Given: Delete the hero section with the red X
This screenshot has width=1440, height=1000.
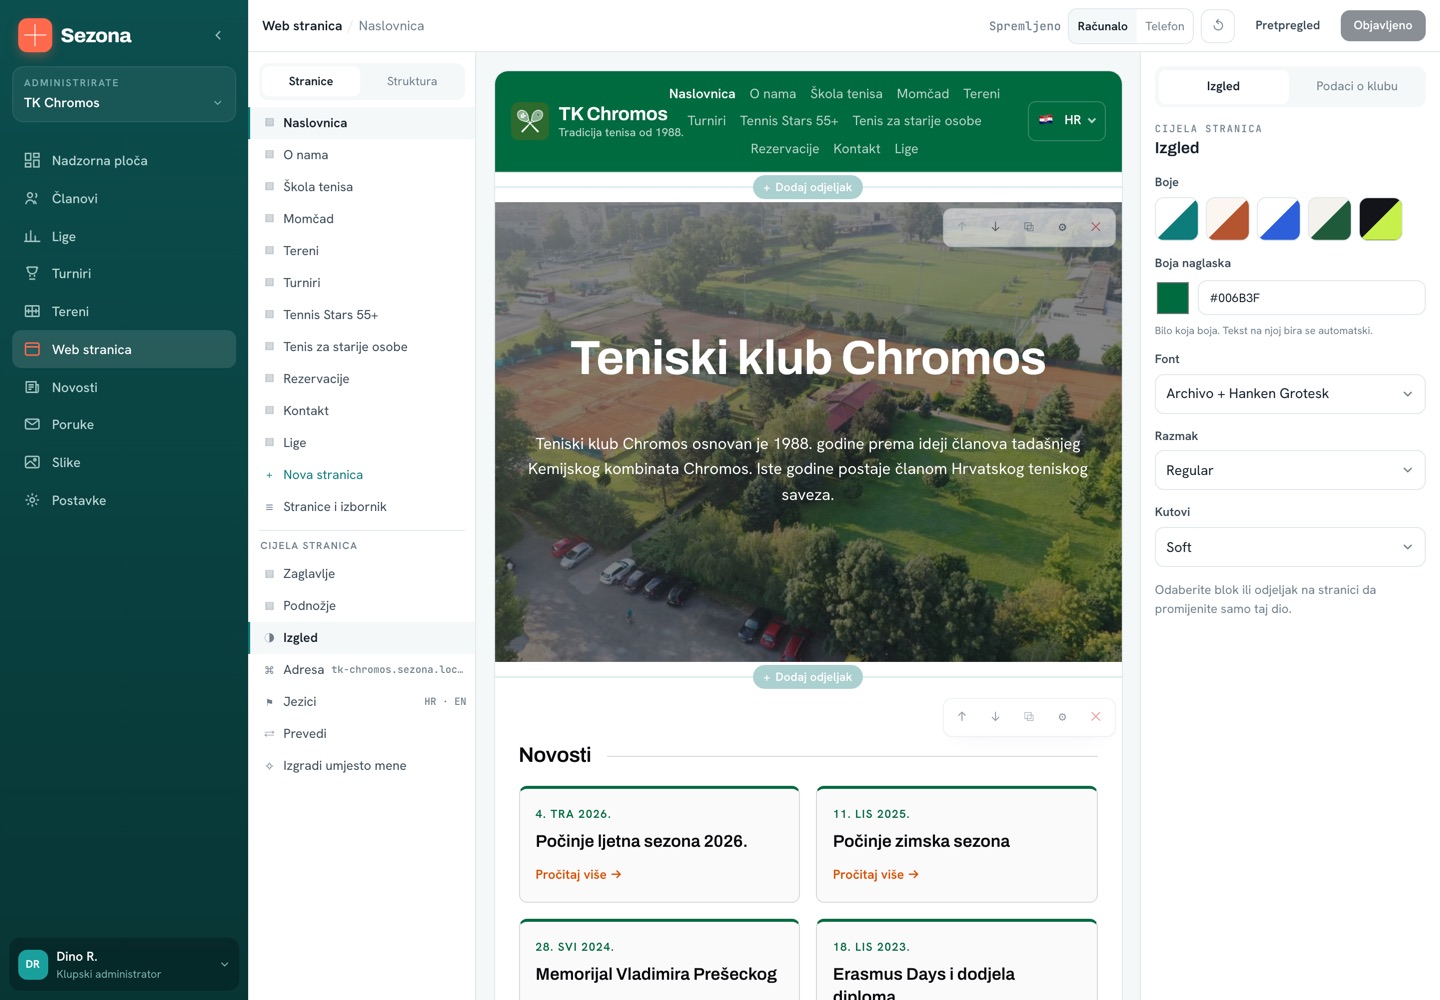Looking at the screenshot, I should [1095, 227].
